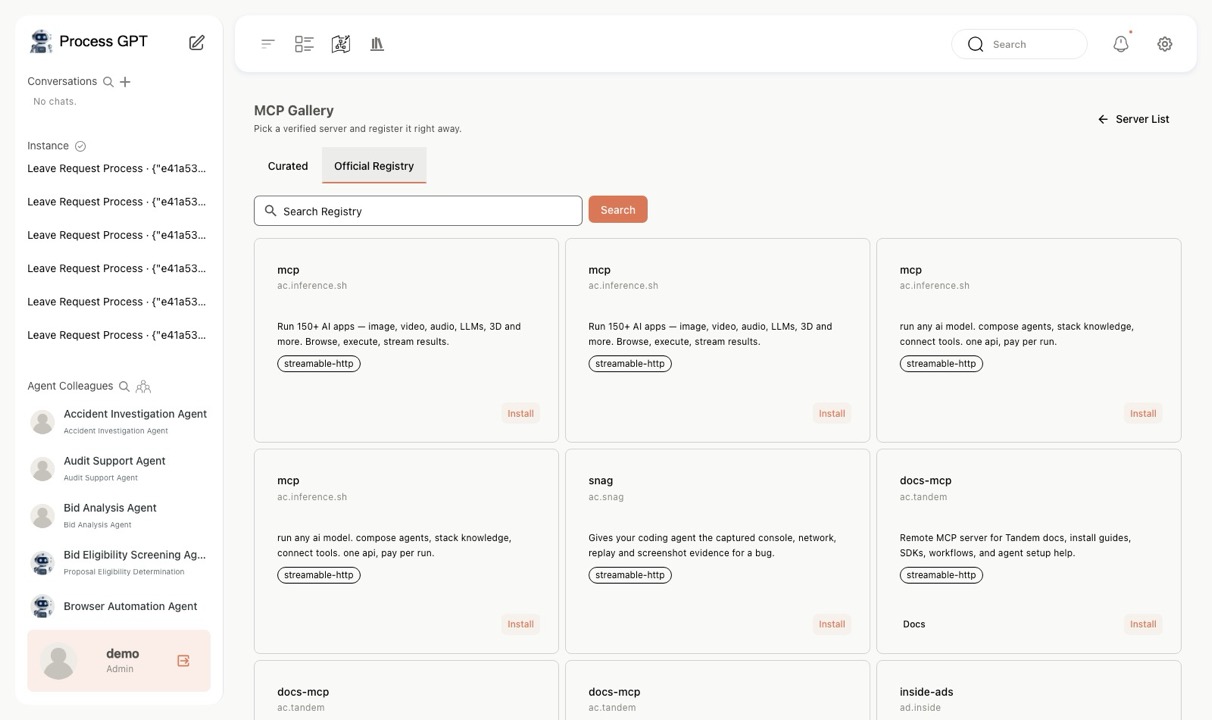The image size is (1212, 720).
Task: Click the back arrow beside Server List
Action: (1103, 119)
